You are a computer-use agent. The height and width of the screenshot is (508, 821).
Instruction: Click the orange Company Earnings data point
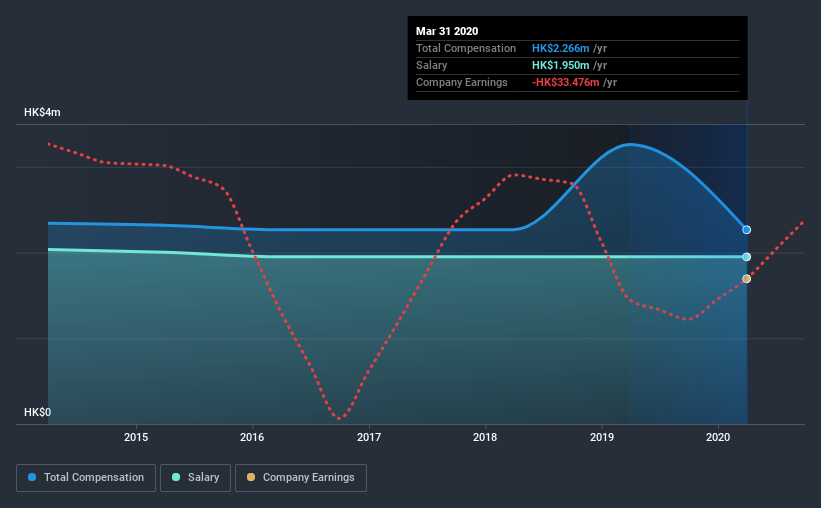point(747,279)
